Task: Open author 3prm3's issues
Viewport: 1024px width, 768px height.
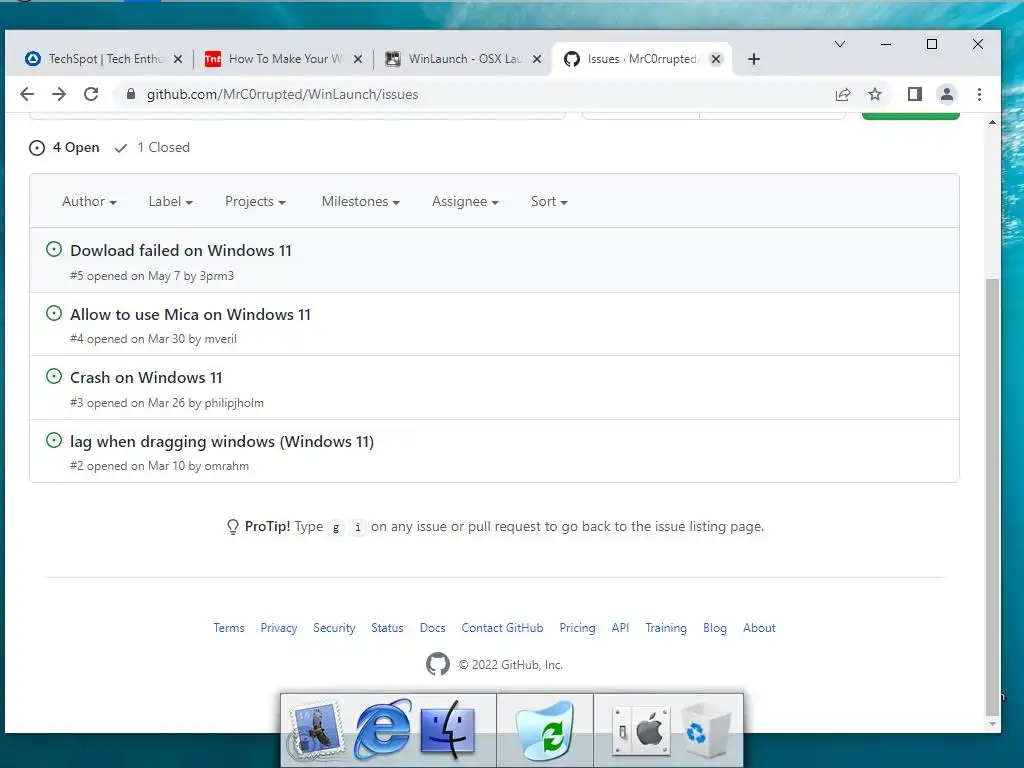Action: pyautogui.click(x=217, y=276)
